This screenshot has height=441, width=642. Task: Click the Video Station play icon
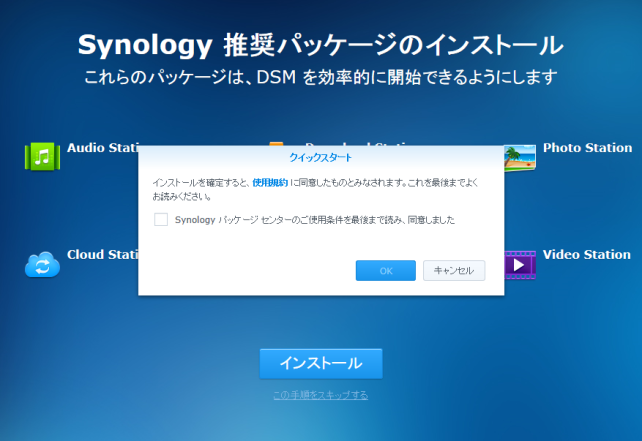click(520, 265)
